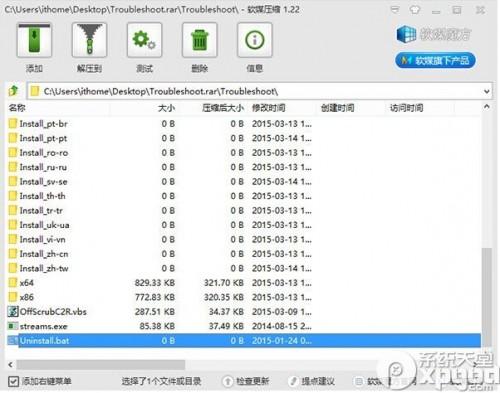Image resolution: width=500 pixels, height=393 pixels.
Task: Click the x86 folder icon
Action: coord(13,297)
